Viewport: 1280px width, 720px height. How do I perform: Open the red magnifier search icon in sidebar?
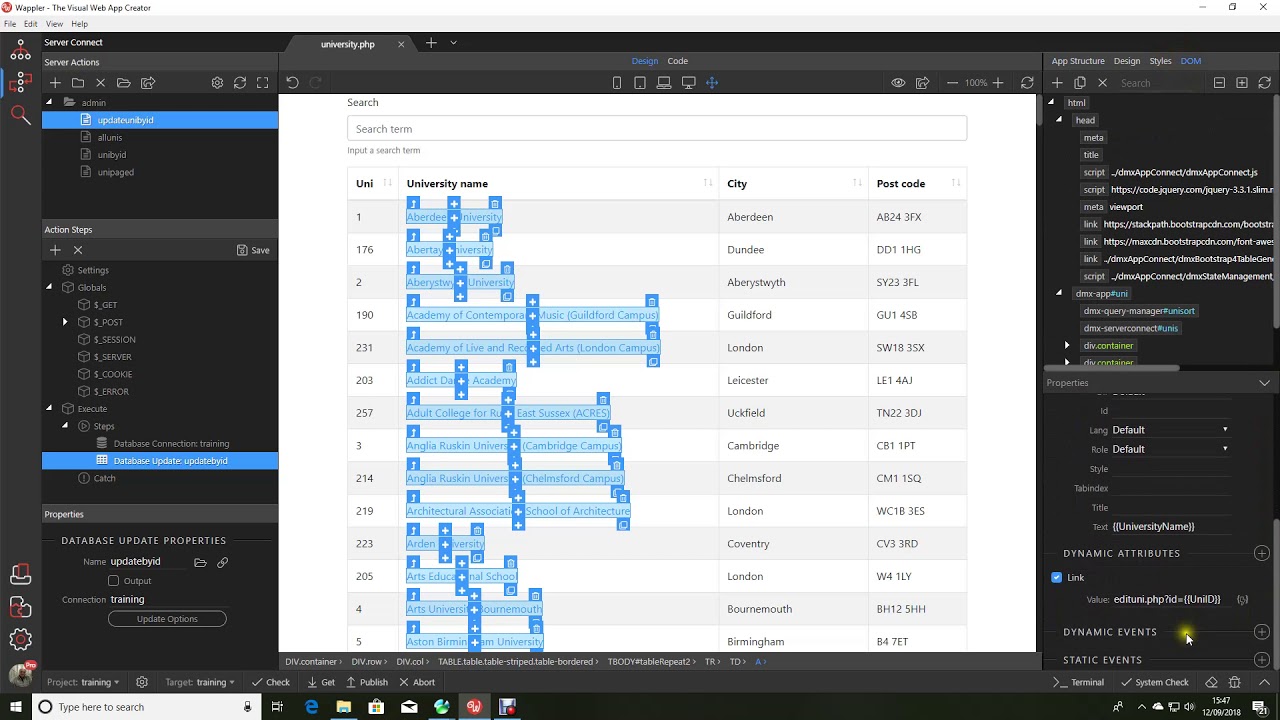pyautogui.click(x=20, y=115)
